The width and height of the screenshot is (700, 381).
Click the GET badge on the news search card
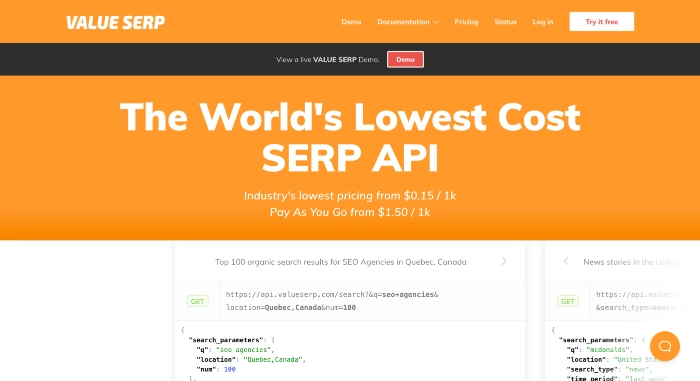(567, 301)
